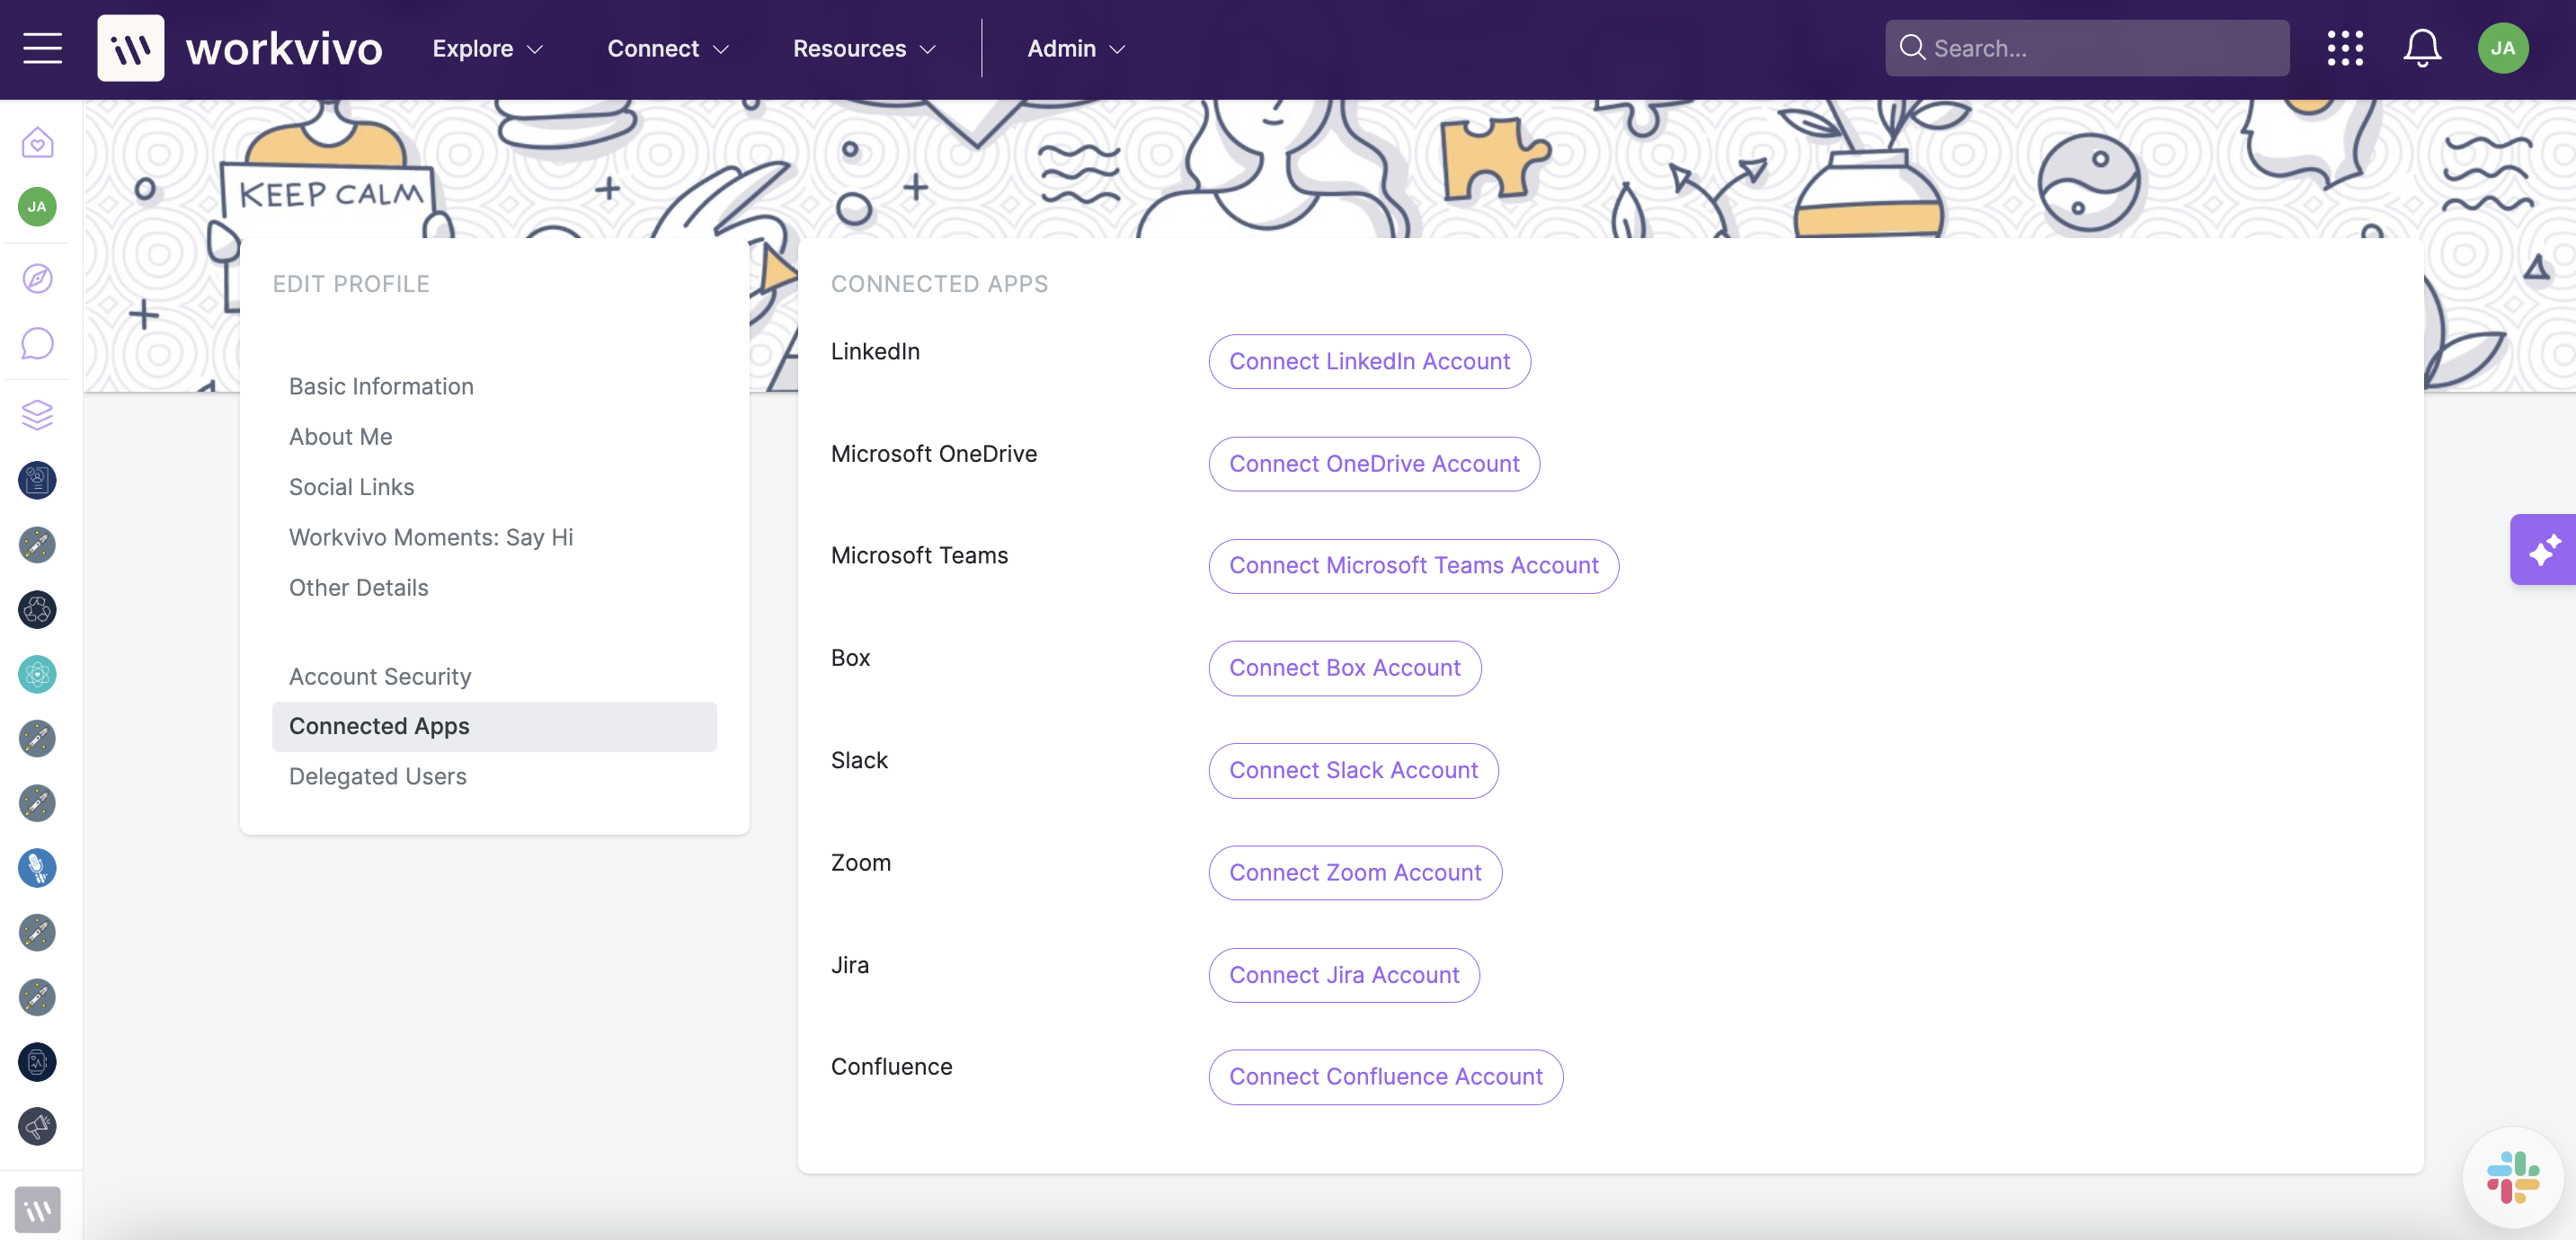The image size is (2576, 1240).
Task: Click Connect Jira Account
Action: (x=1344, y=974)
